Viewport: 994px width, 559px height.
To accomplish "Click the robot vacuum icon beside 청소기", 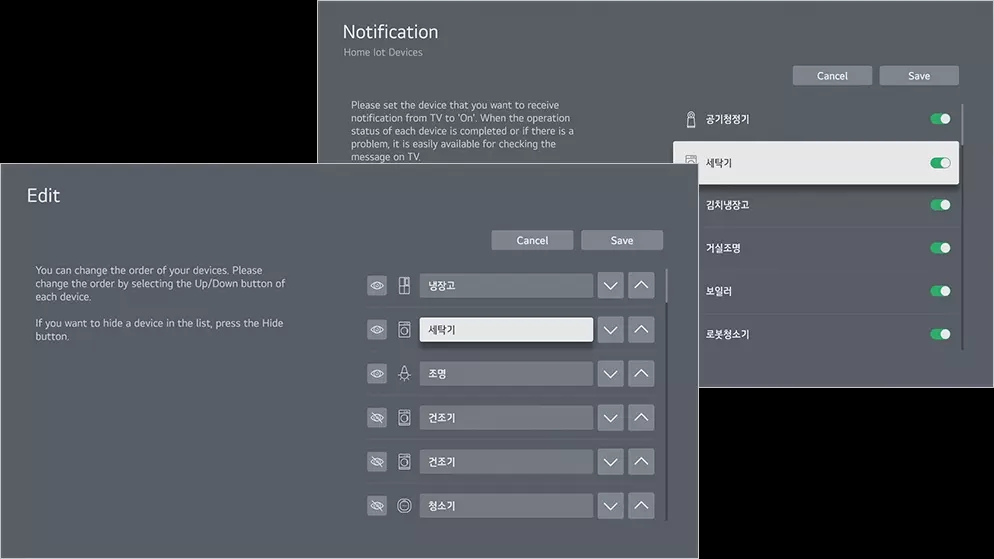I will point(404,506).
